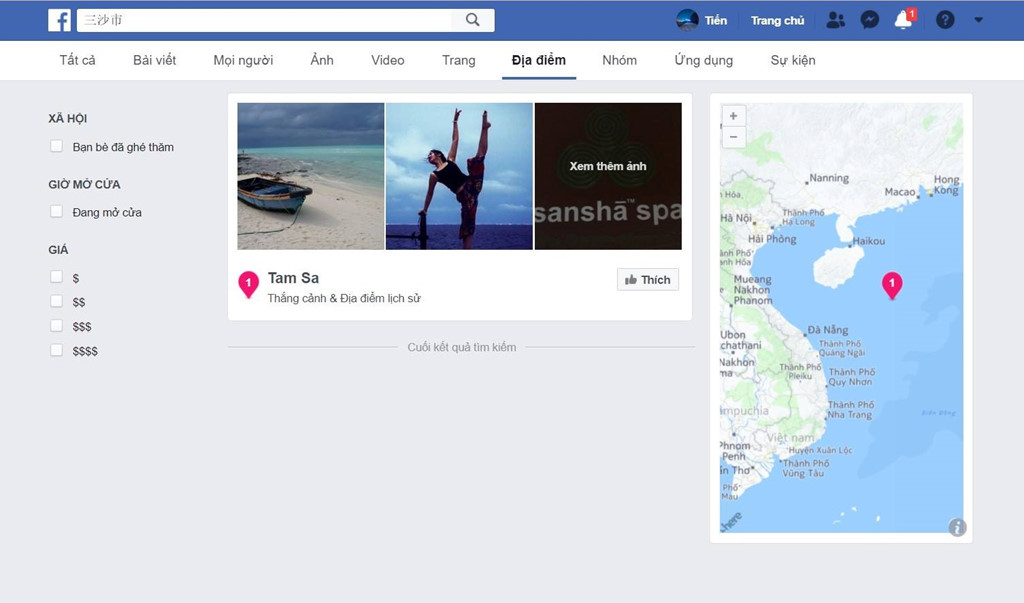Open the friend requests icon
Viewport: 1024px width, 603px height.
[x=836, y=19]
